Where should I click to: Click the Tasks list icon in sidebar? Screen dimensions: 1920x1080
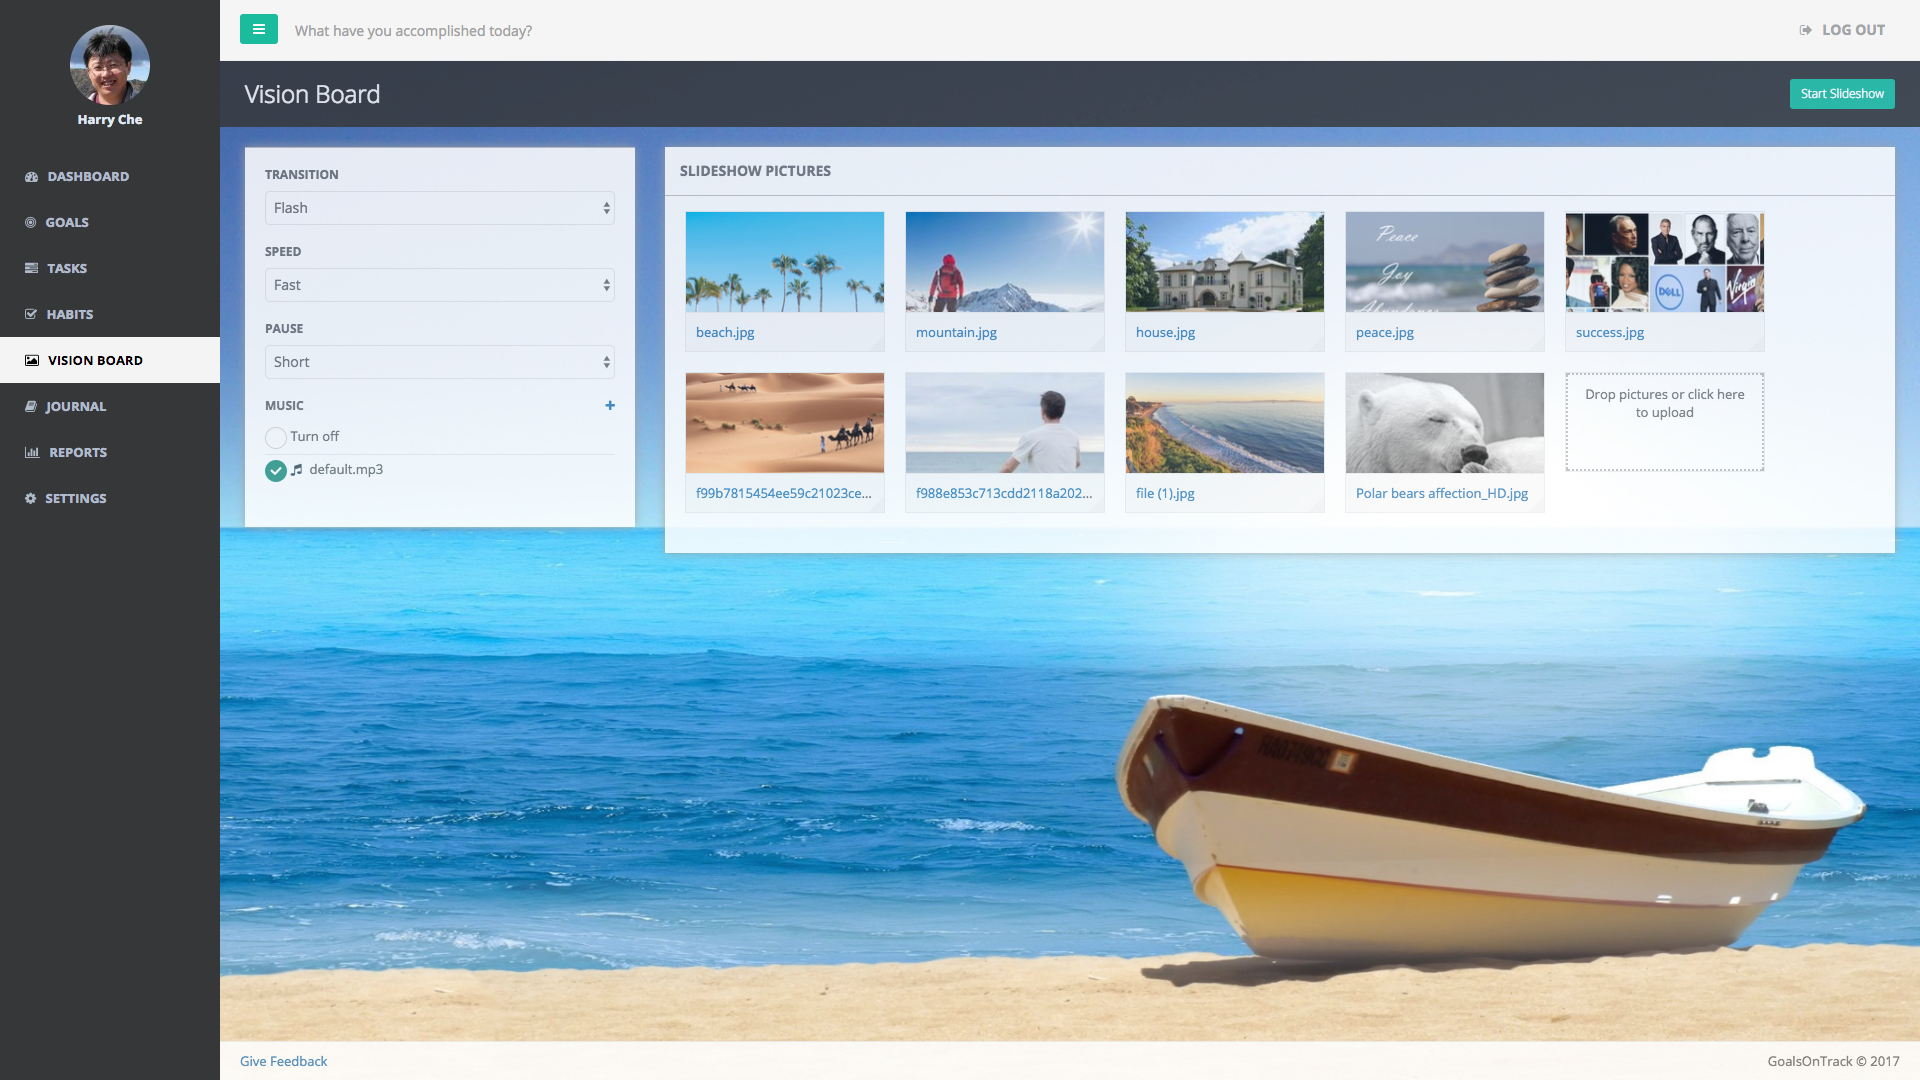31,269
